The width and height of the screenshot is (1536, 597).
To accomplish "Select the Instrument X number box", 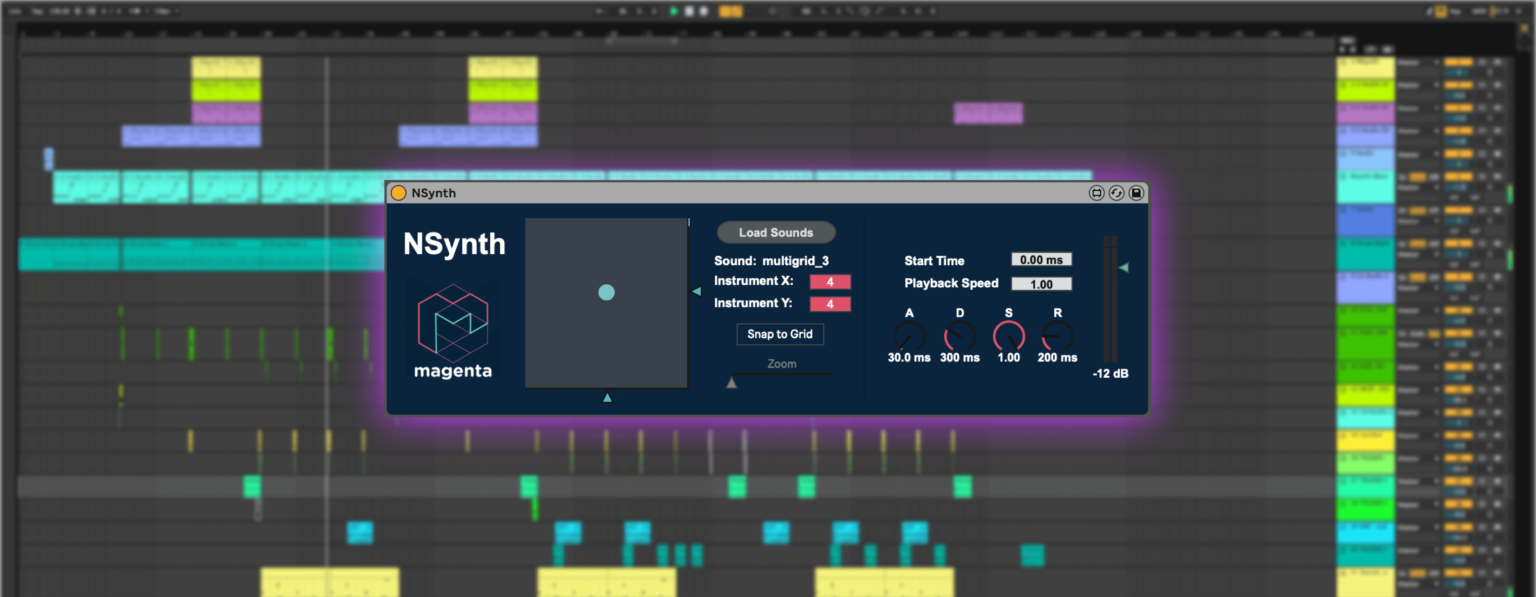I will coord(830,282).
